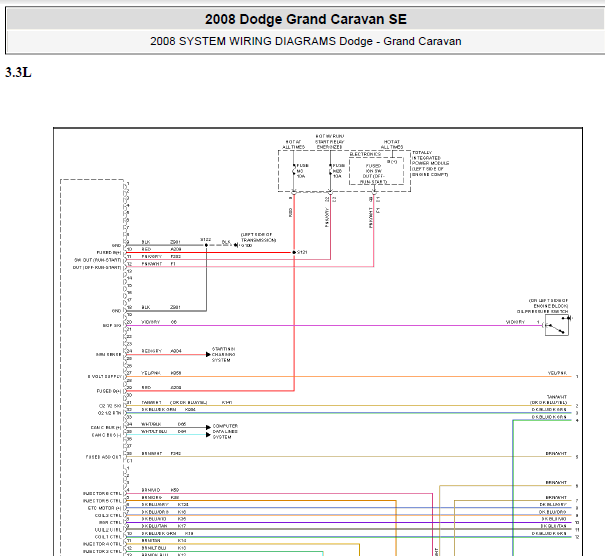
Task: Click the 'Coil 3 Ctrl' pin label
Action: coord(108,515)
